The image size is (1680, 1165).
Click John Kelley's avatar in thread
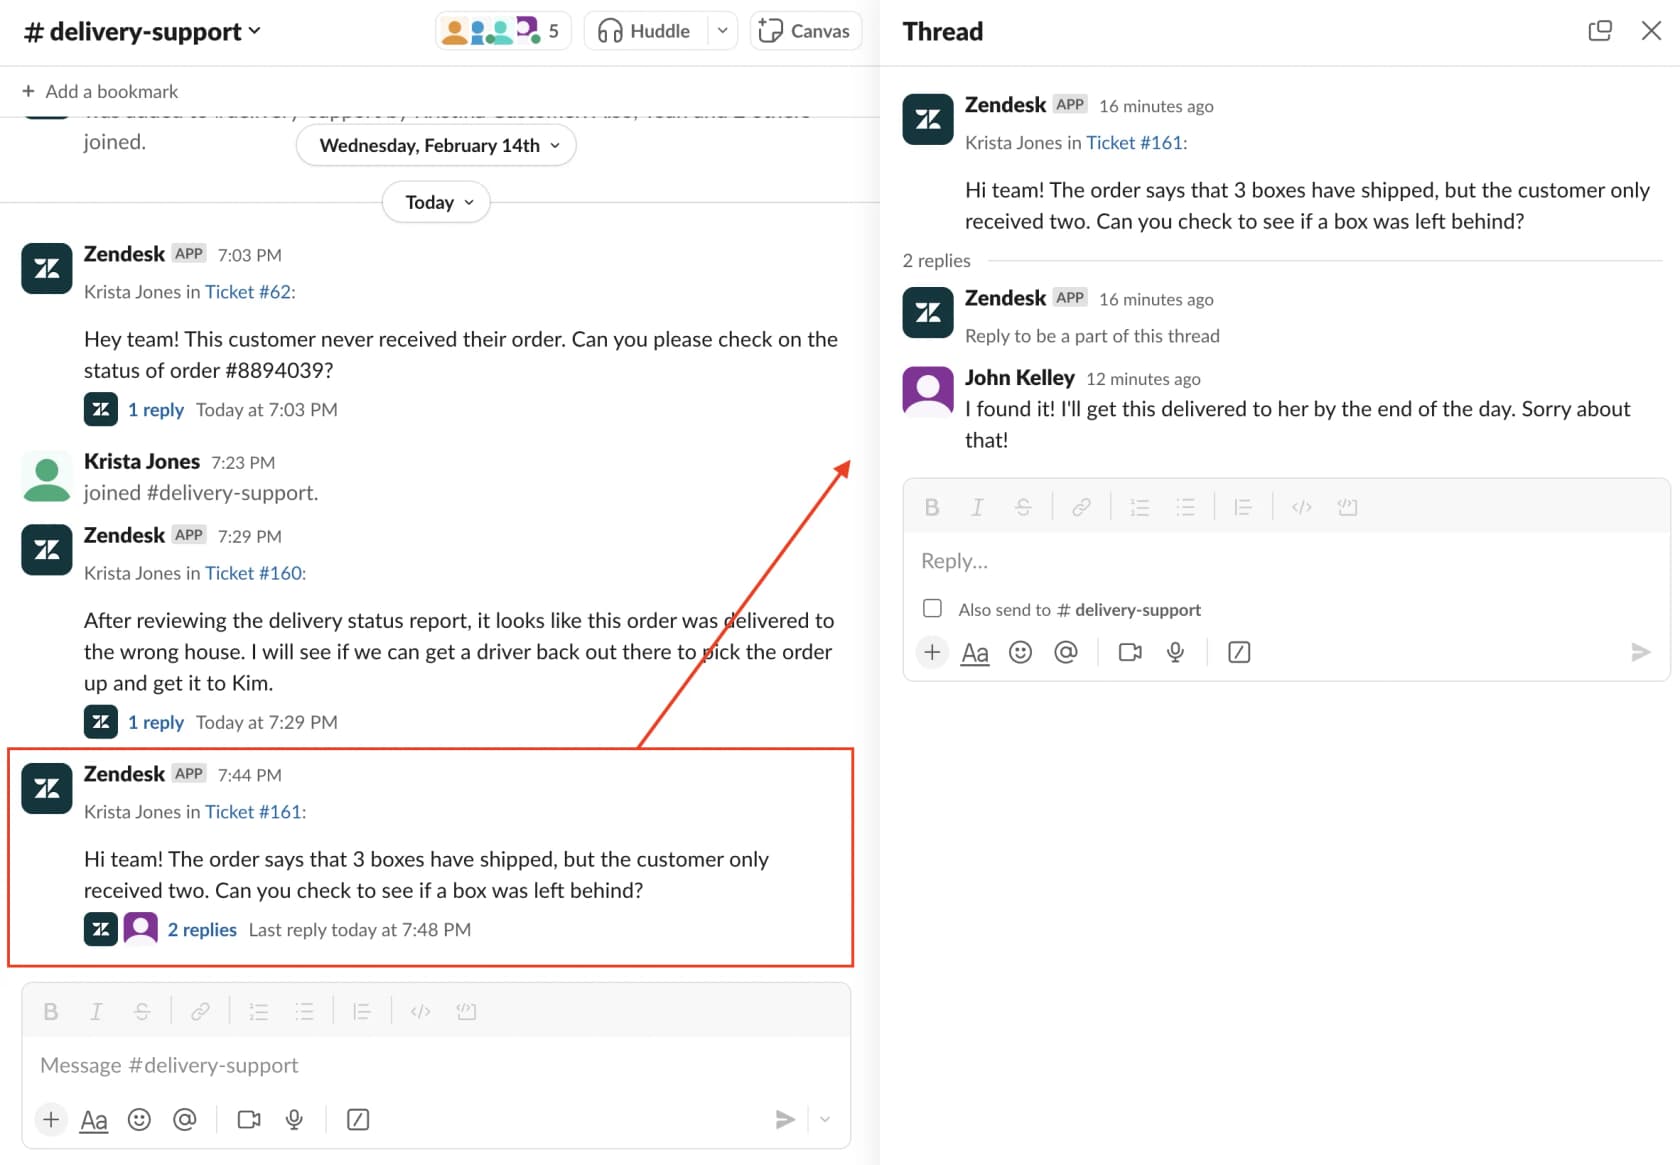[x=928, y=391]
